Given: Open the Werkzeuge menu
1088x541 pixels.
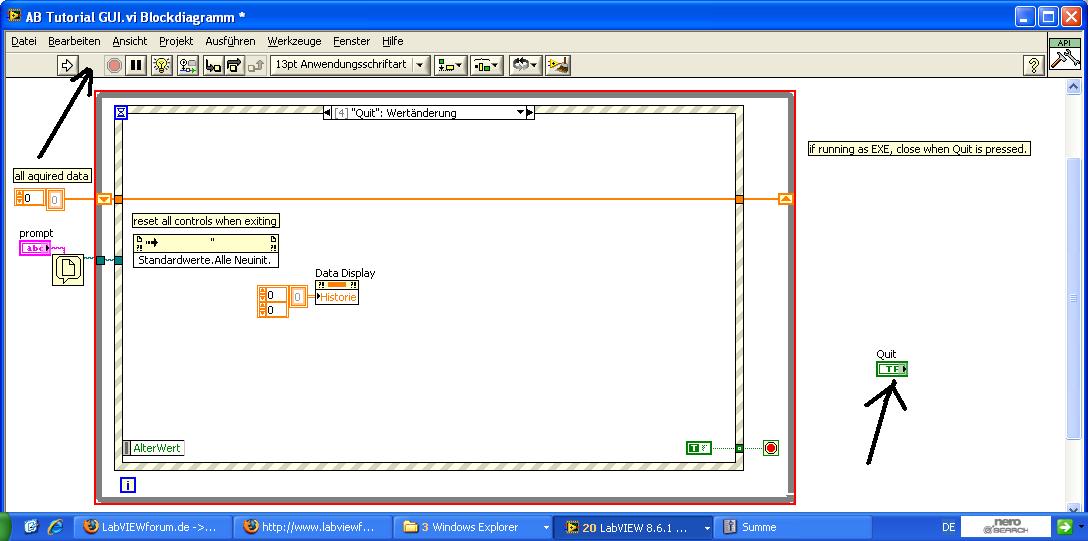Looking at the screenshot, I should (294, 41).
